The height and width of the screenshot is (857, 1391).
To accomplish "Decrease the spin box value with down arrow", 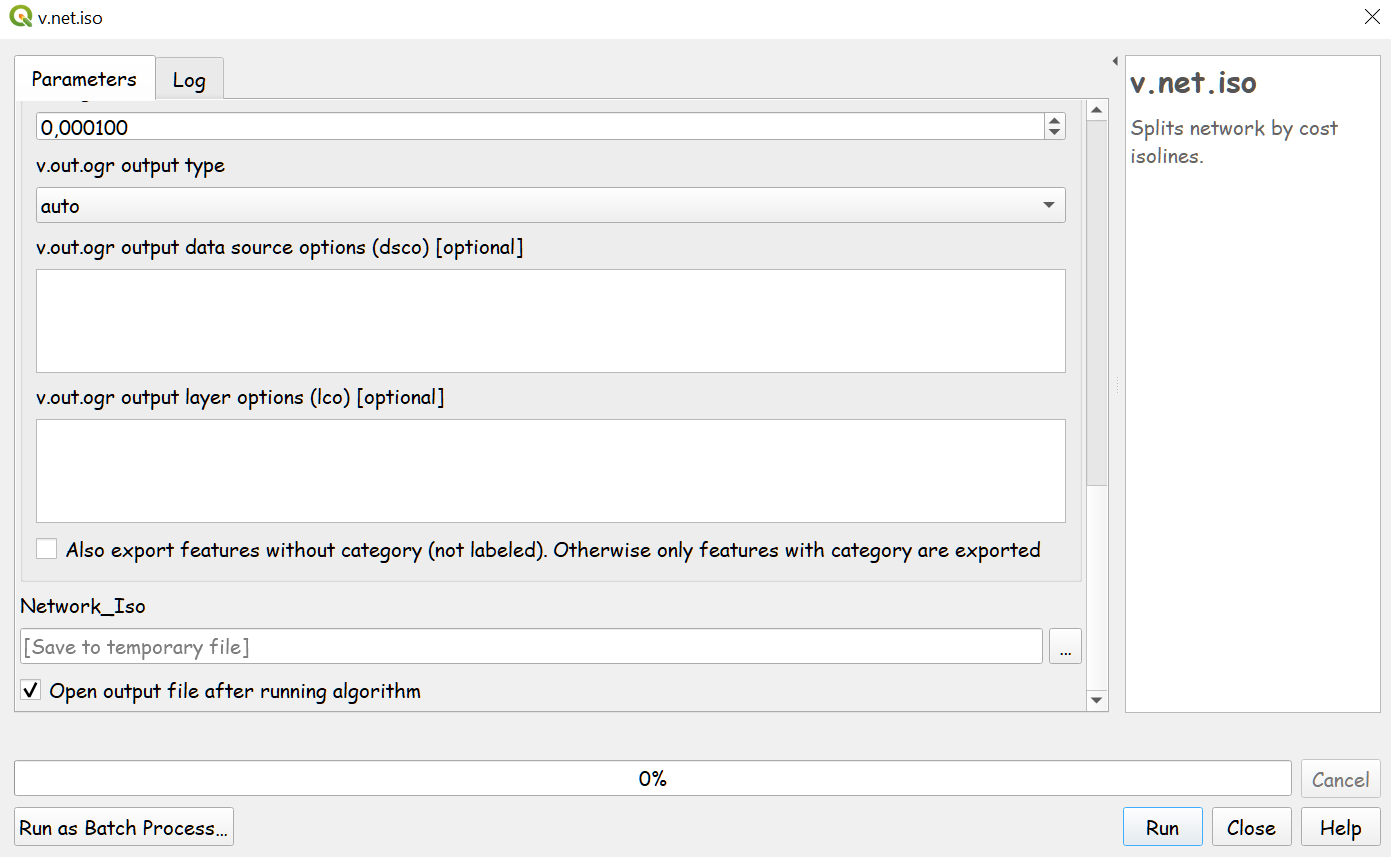I will pyautogui.click(x=1054, y=132).
